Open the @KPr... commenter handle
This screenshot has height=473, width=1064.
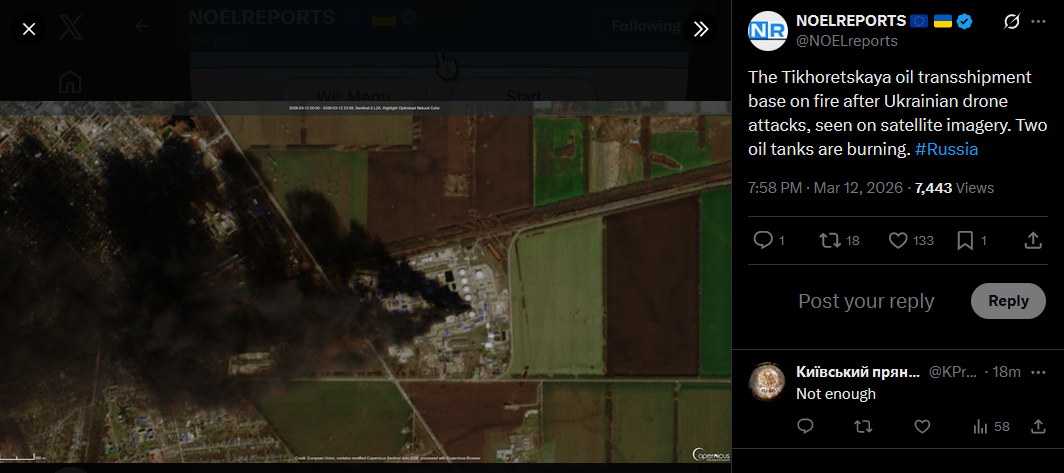pos(953,372)
